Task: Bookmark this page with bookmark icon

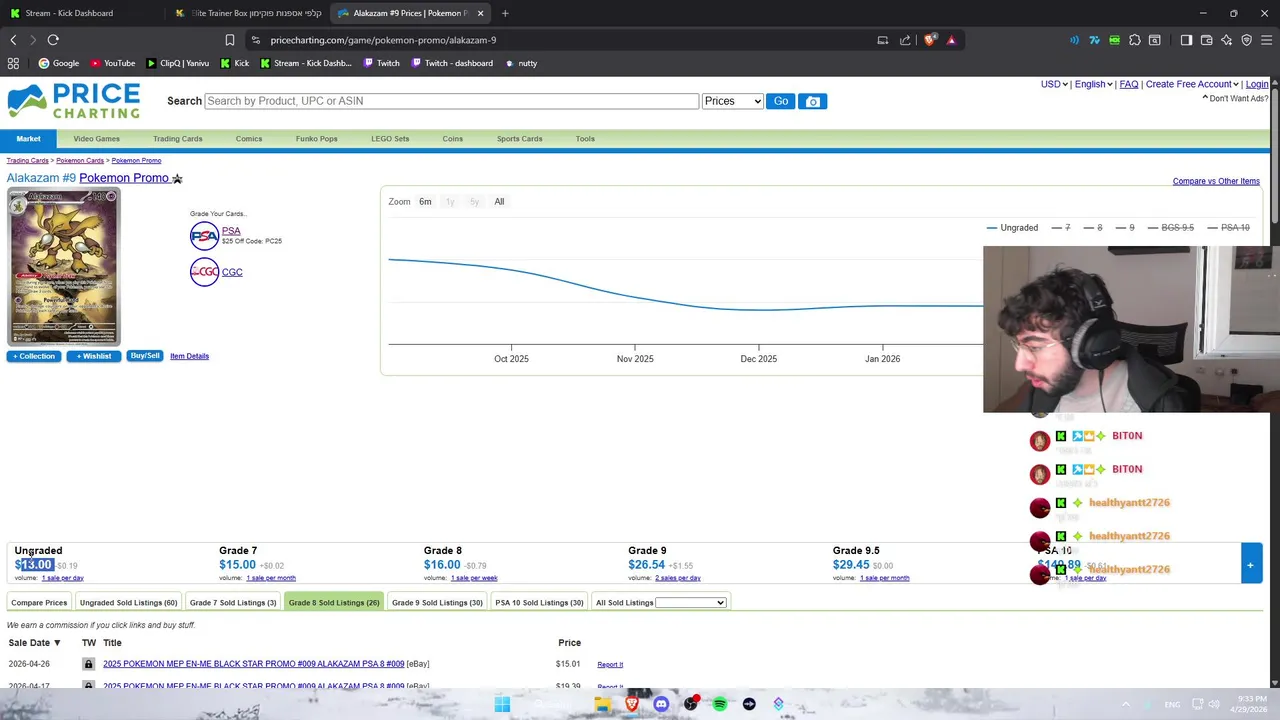Action: (230, 40)
